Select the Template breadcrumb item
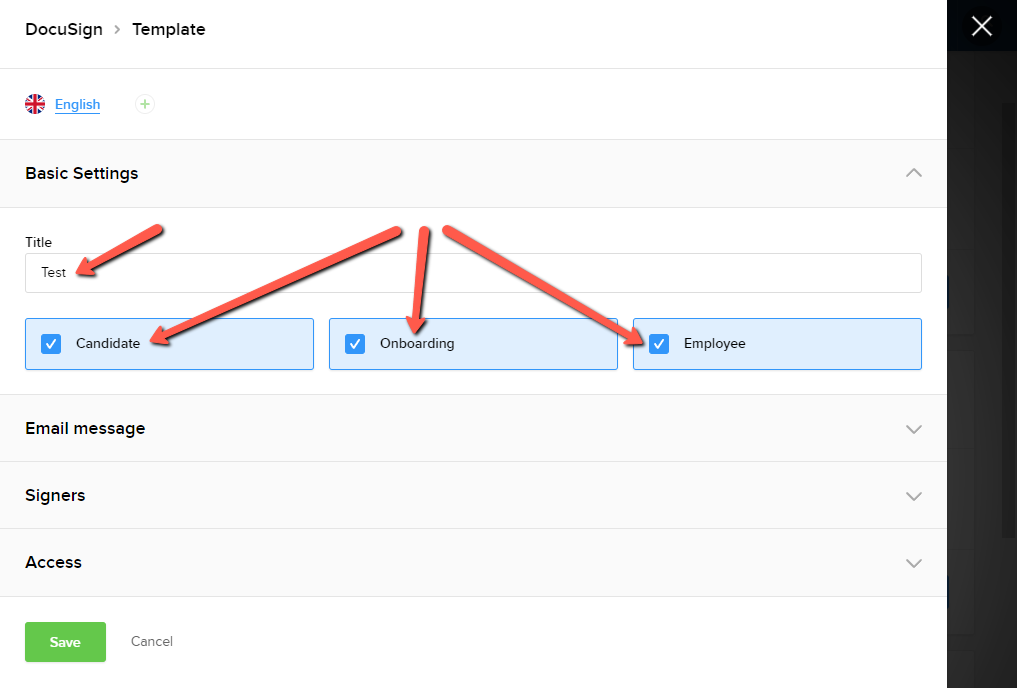Screen dimensions: 1017x688 tap(168, 29)
